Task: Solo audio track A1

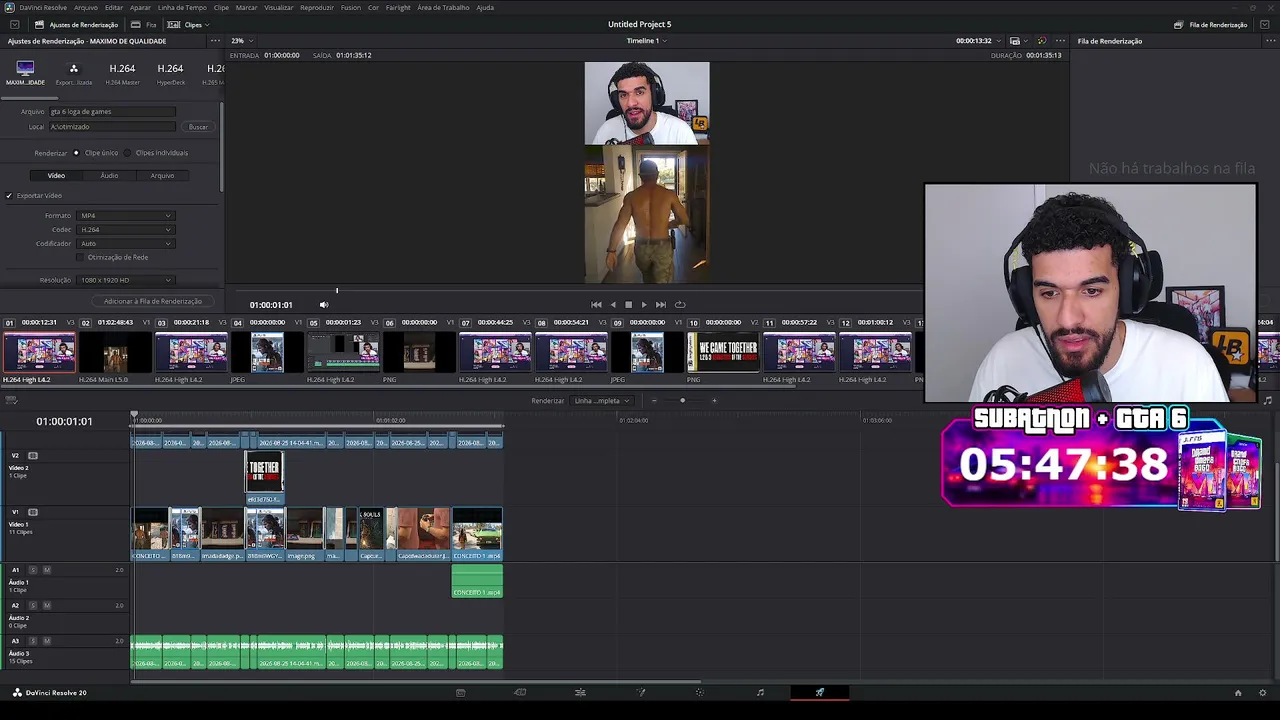Action: tap(33, 570)
